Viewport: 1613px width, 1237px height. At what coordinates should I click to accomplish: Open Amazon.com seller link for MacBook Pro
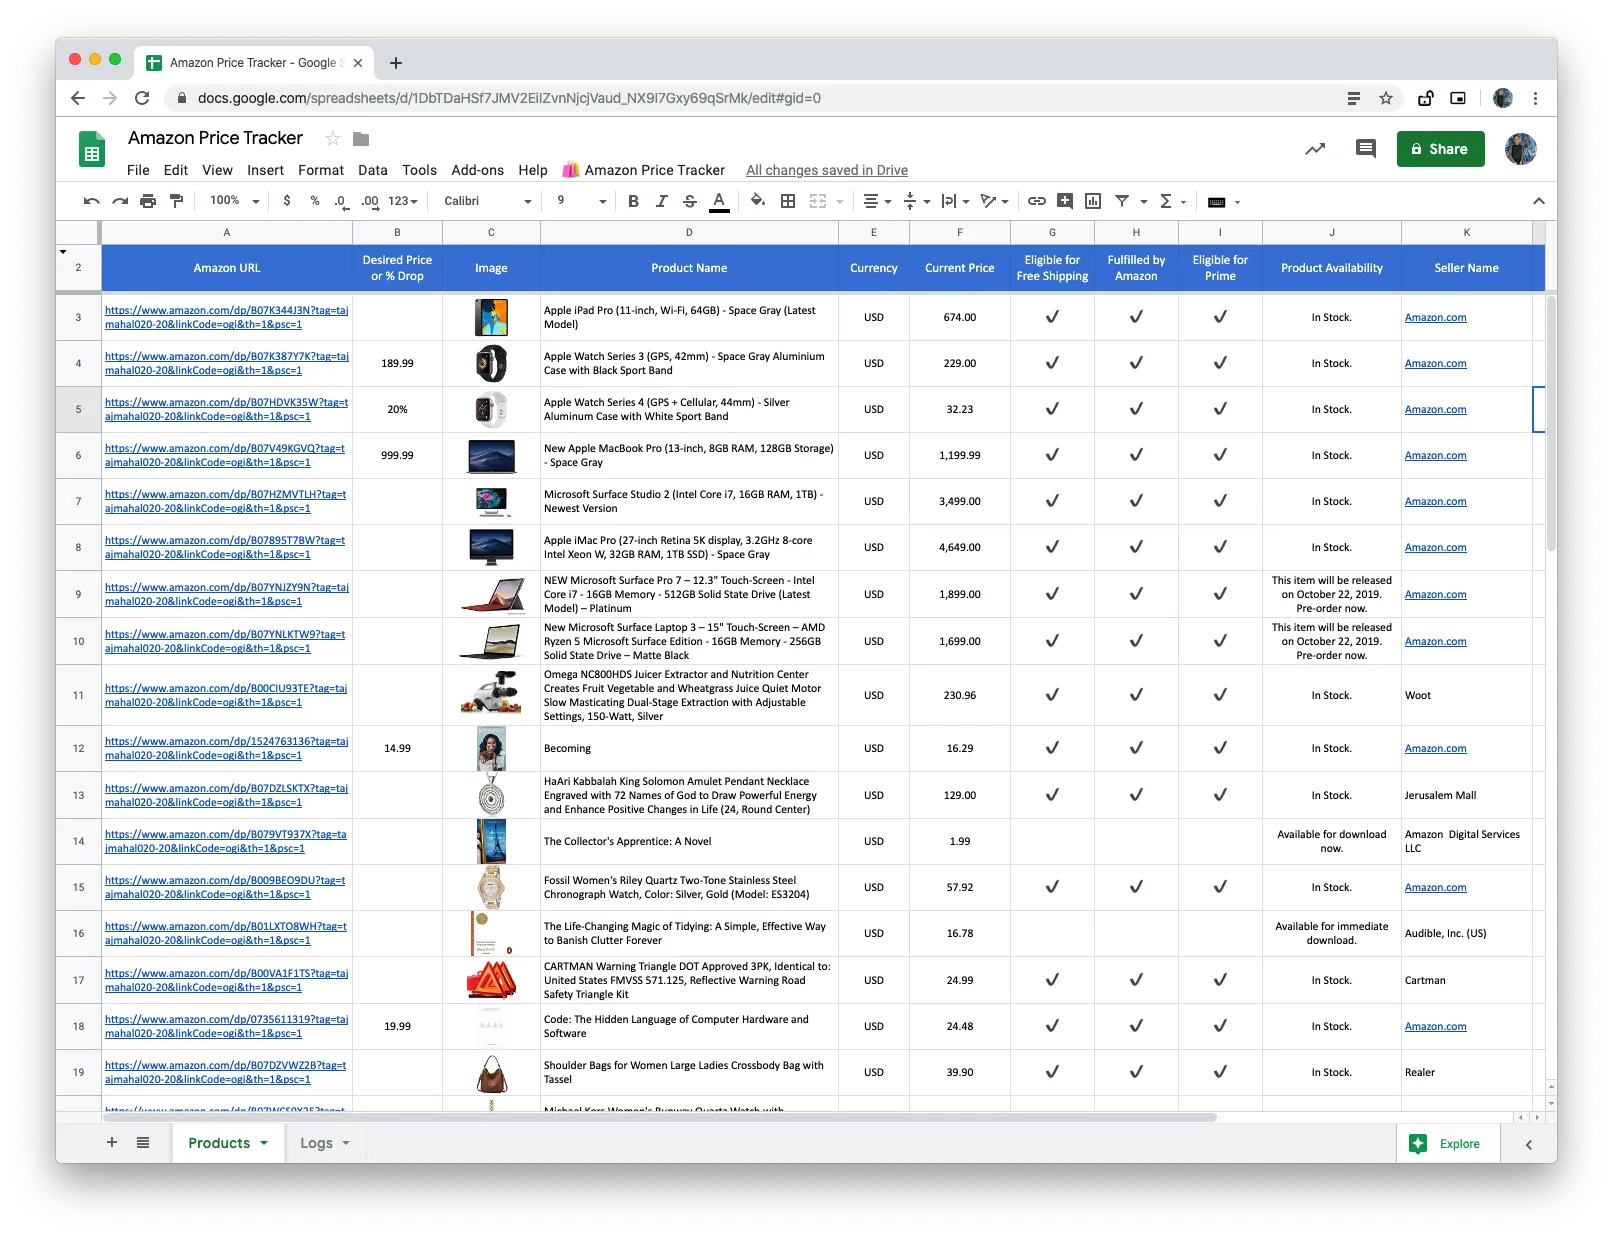(1435, 455)
